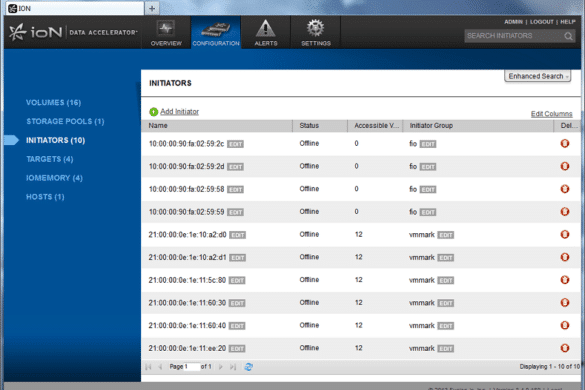The width and height of the screenshot is (585, 390).
Task: Delete initiator 10:00:00:90:fa:02:59:2c
Action: [565, 143]
